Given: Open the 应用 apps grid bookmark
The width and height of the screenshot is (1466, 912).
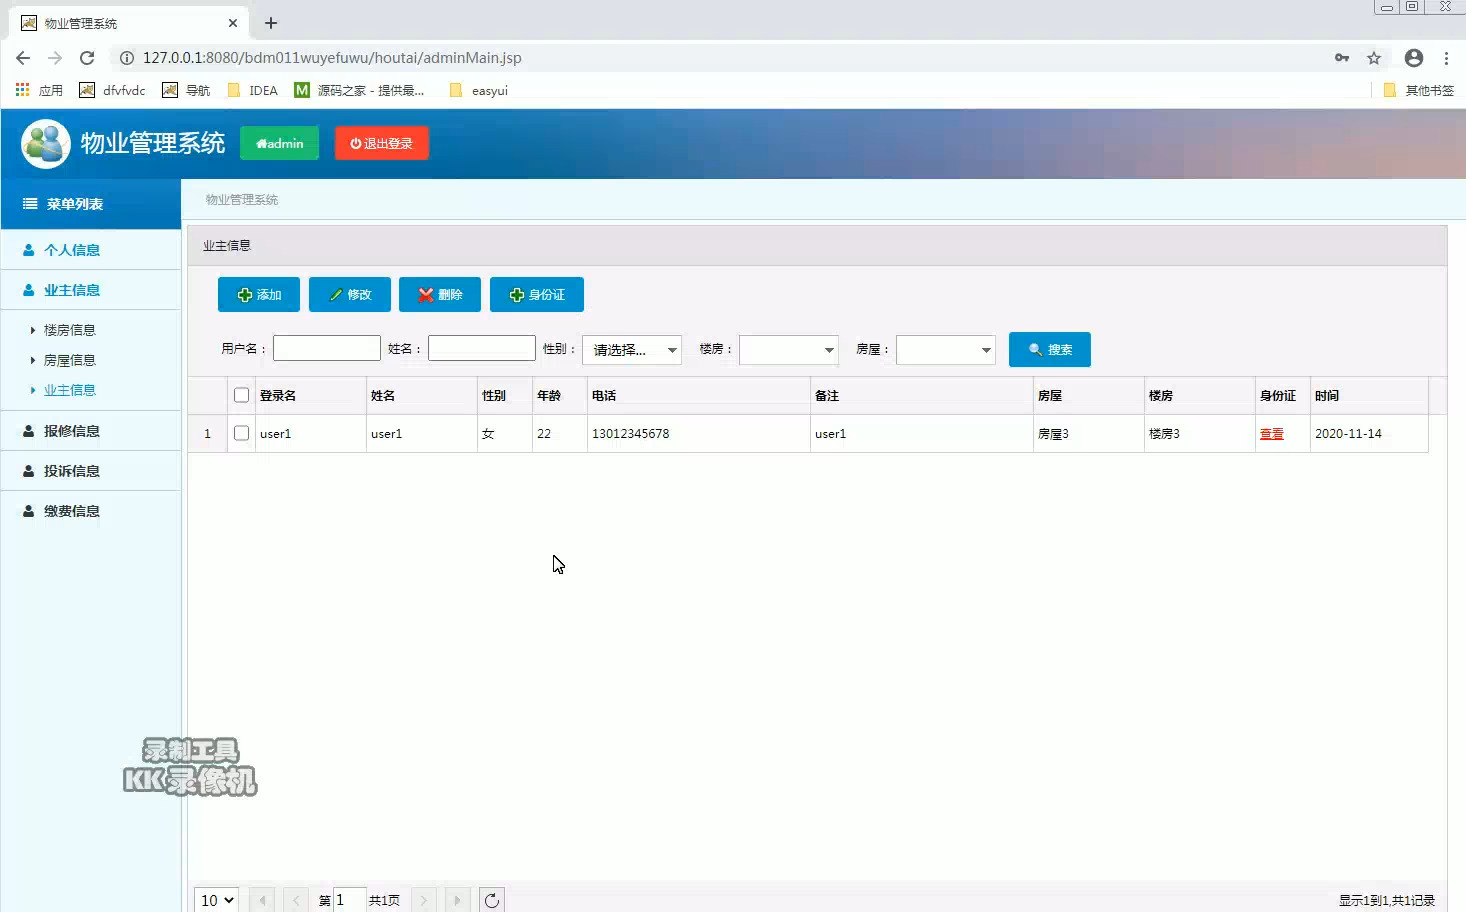Looking at the screenshot, I should coord(39,90).
